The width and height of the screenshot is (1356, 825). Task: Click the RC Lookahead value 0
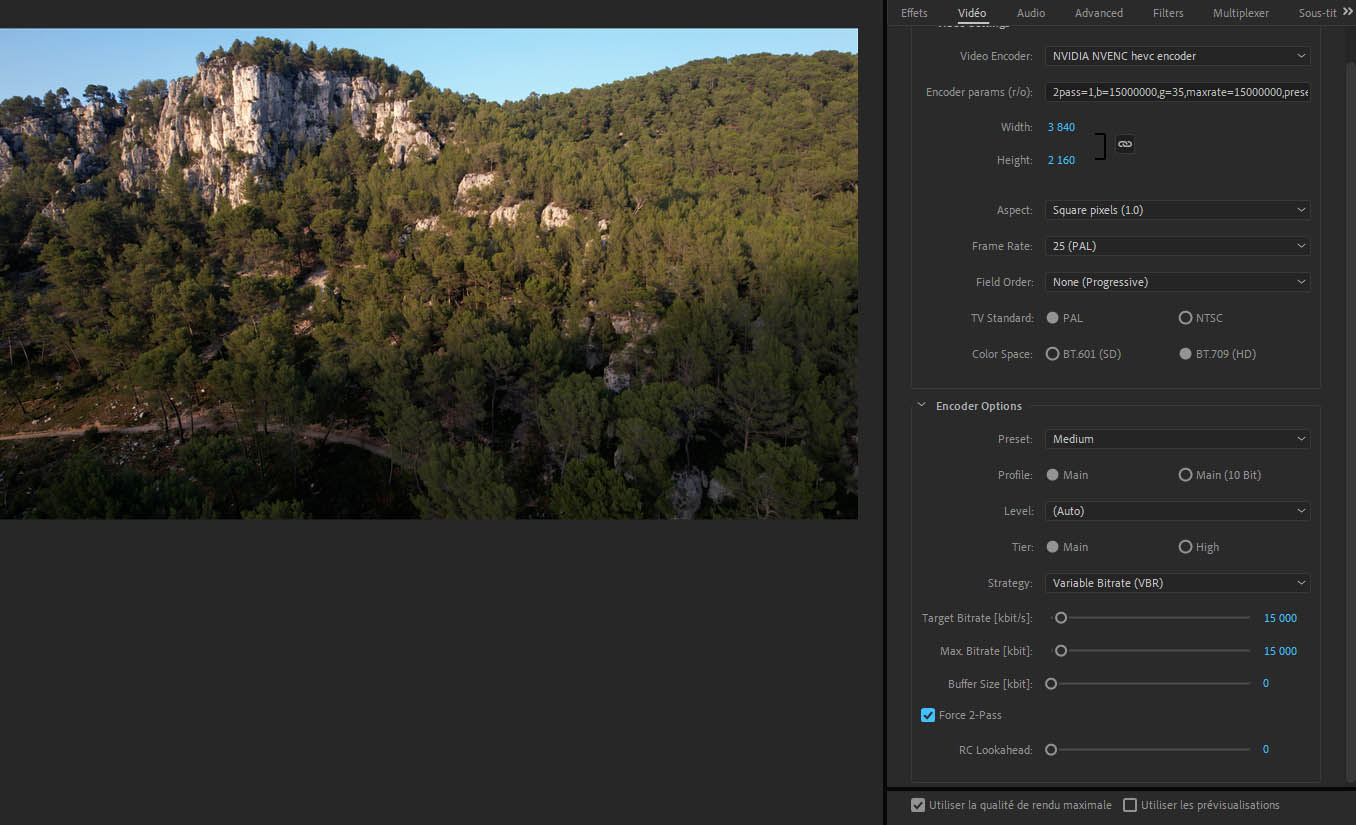[1266, 750]
